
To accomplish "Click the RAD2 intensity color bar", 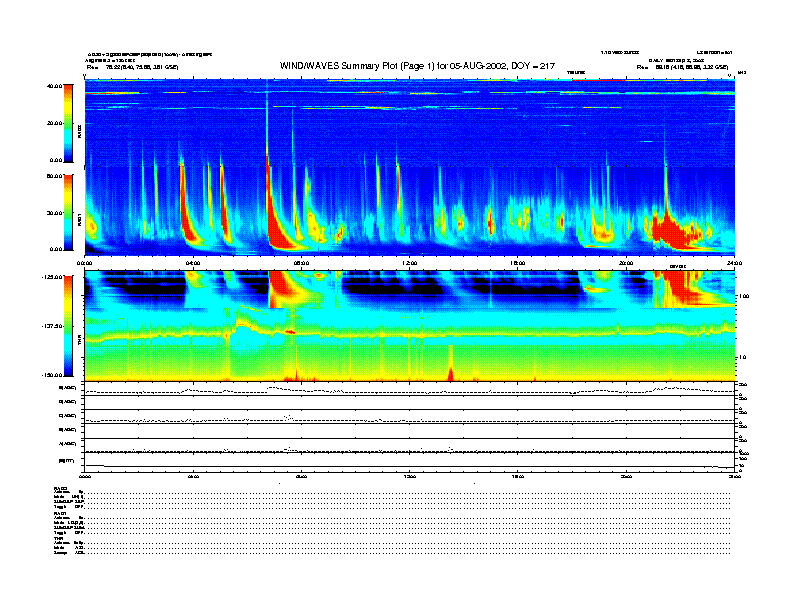I will [x=68, y=123].
